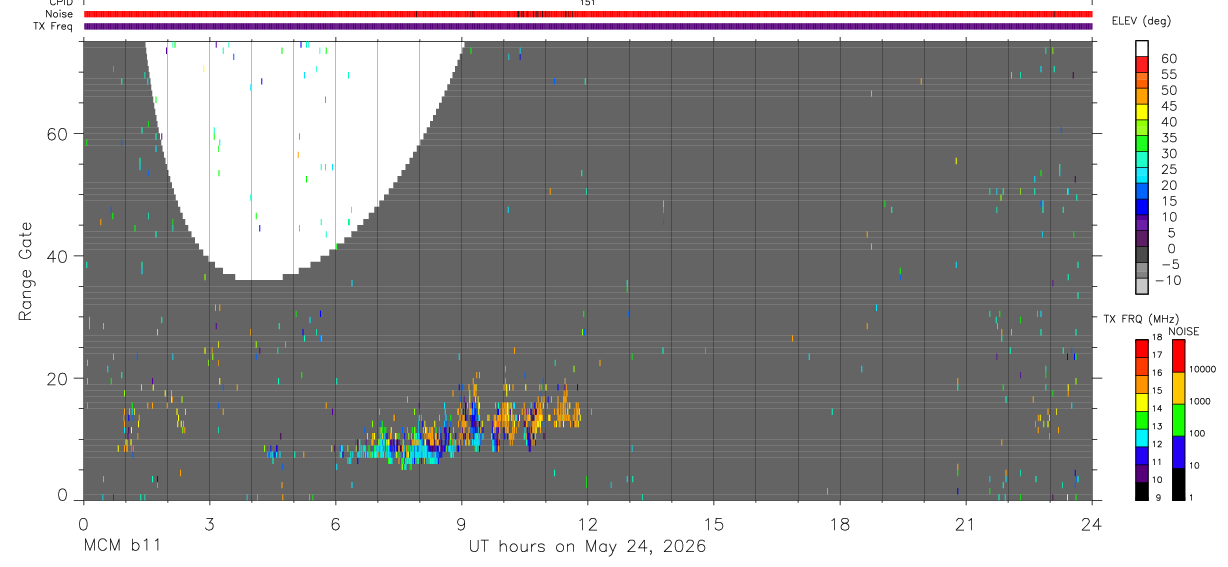Click the black swatch in TX FRQ colorbar
Image resolution: width=1228 pixels, height=567 pixels.
point(1141,489)
